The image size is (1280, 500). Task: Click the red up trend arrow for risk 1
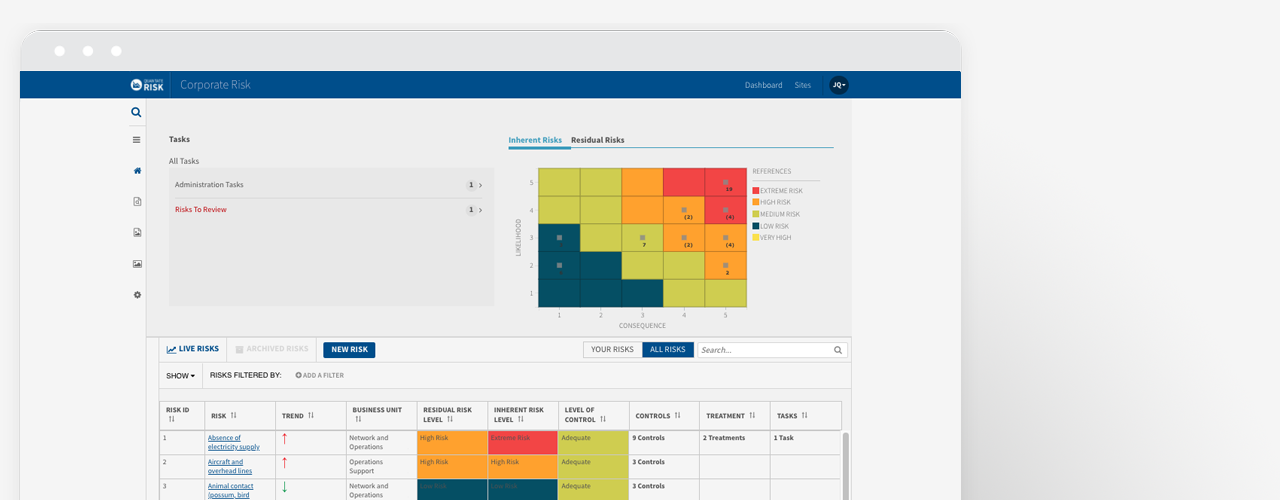click(x=284, y=439)
